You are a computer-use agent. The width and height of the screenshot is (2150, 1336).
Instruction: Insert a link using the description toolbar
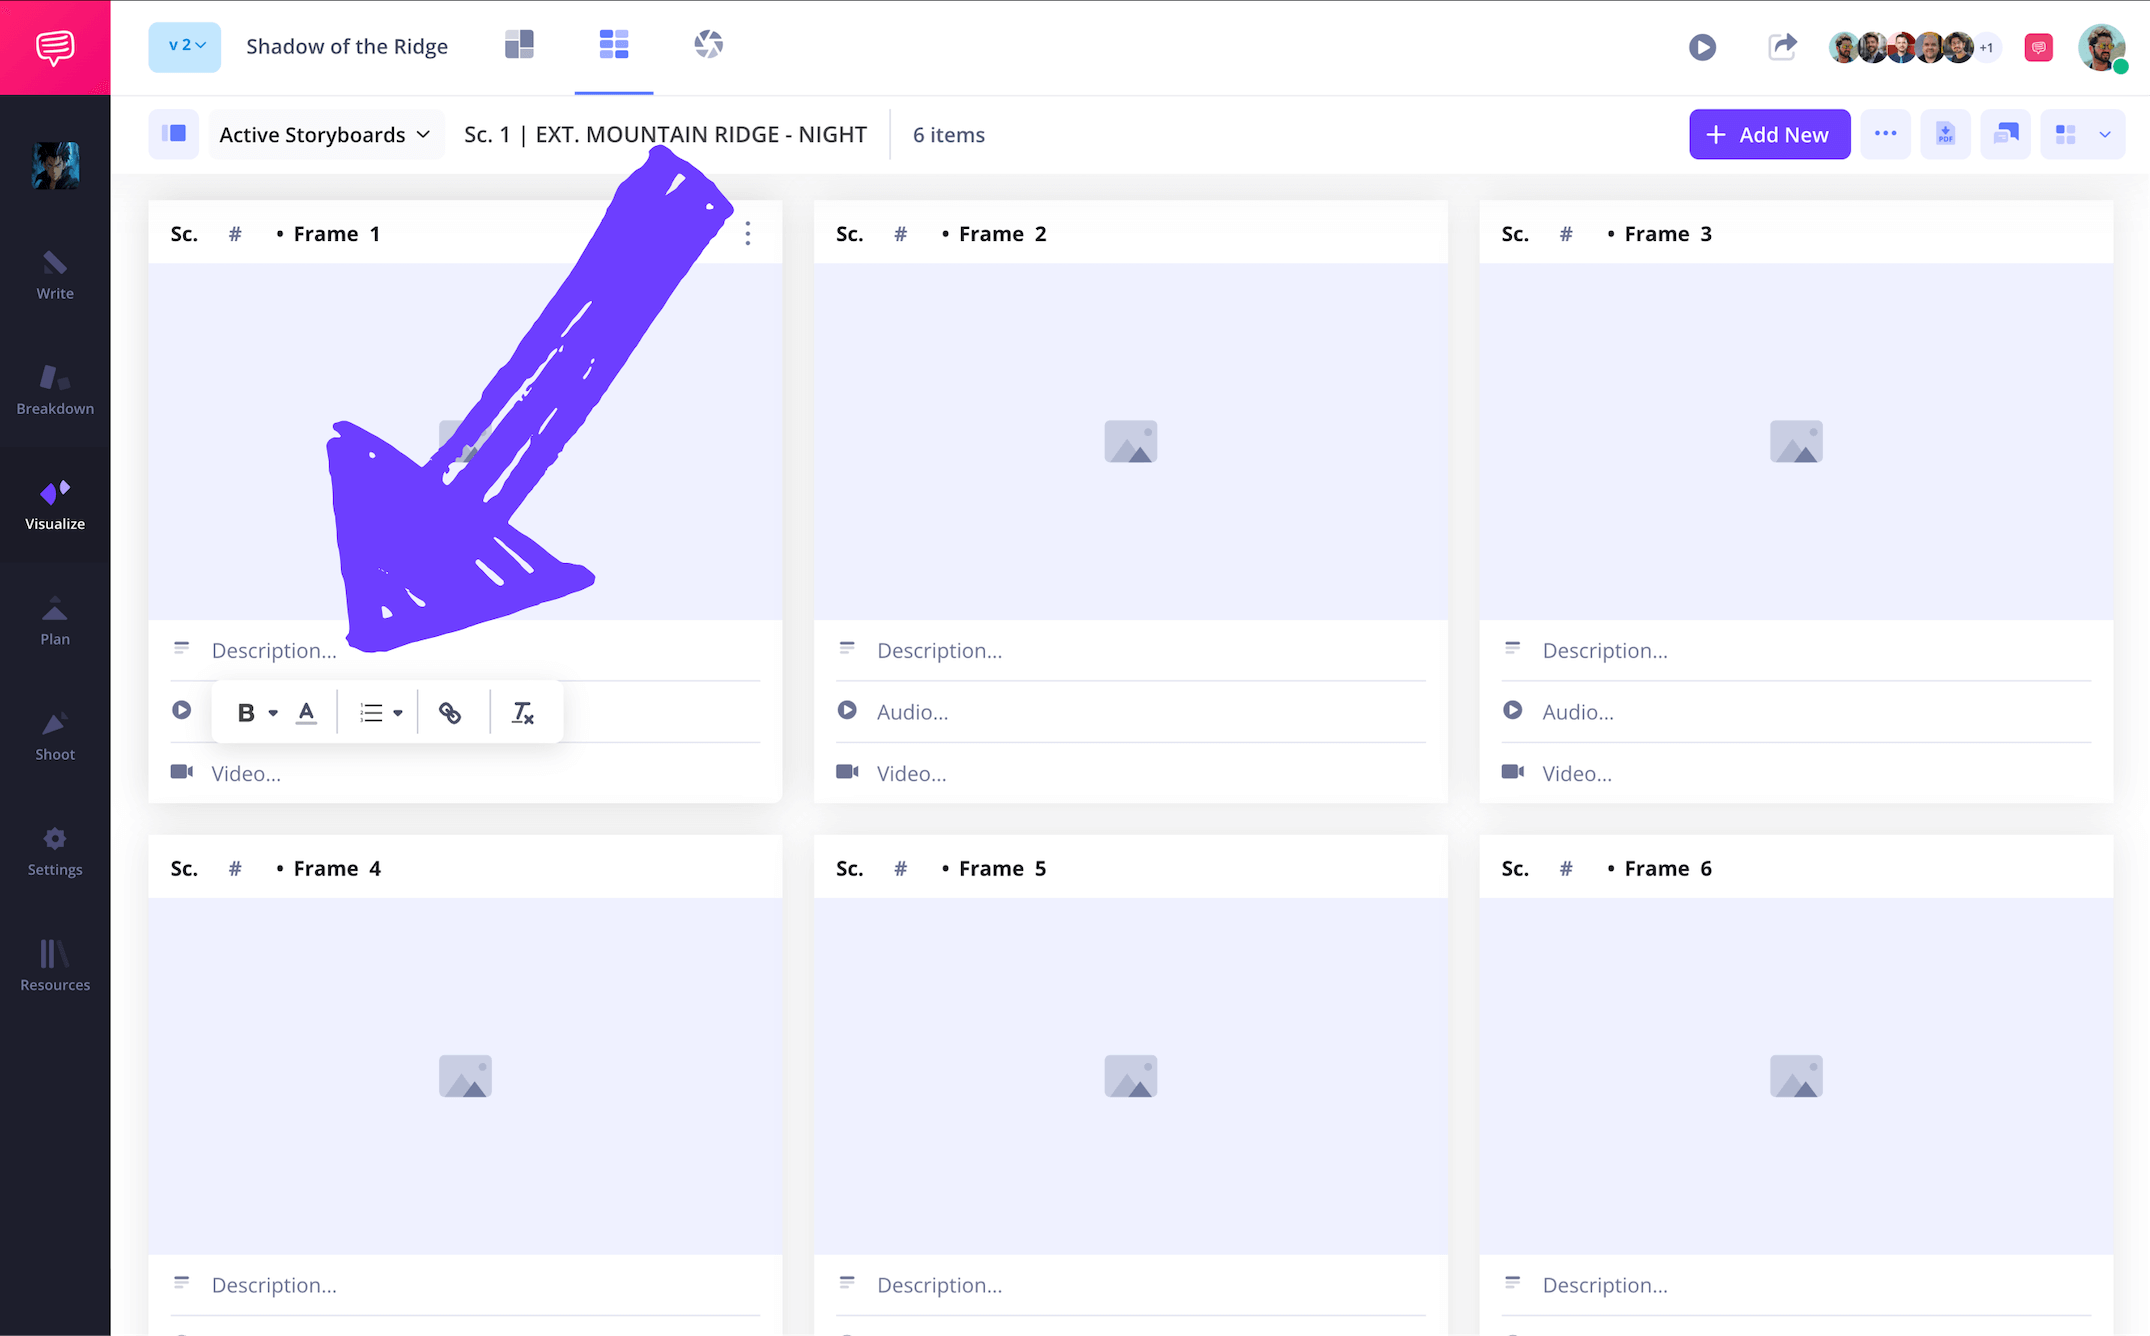click(449, 712)
